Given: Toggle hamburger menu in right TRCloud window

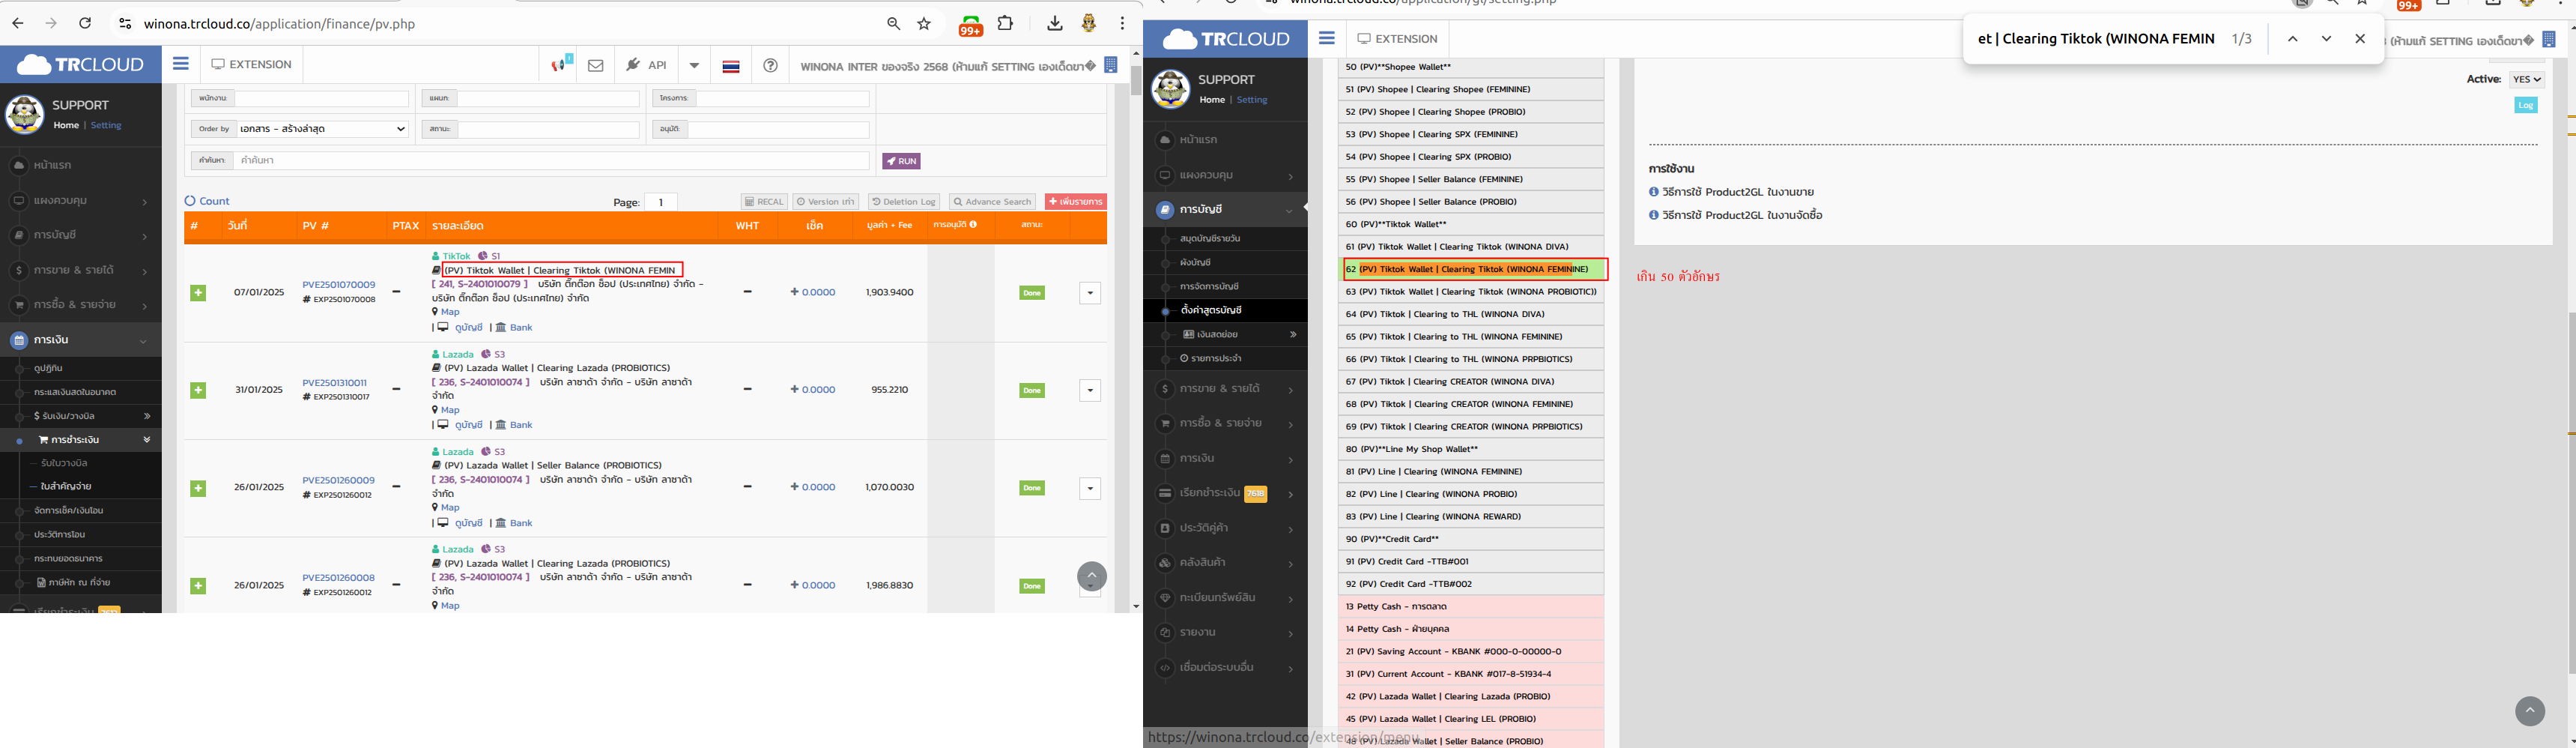Looking at the screenshot, I should (x=1327, y=38).
